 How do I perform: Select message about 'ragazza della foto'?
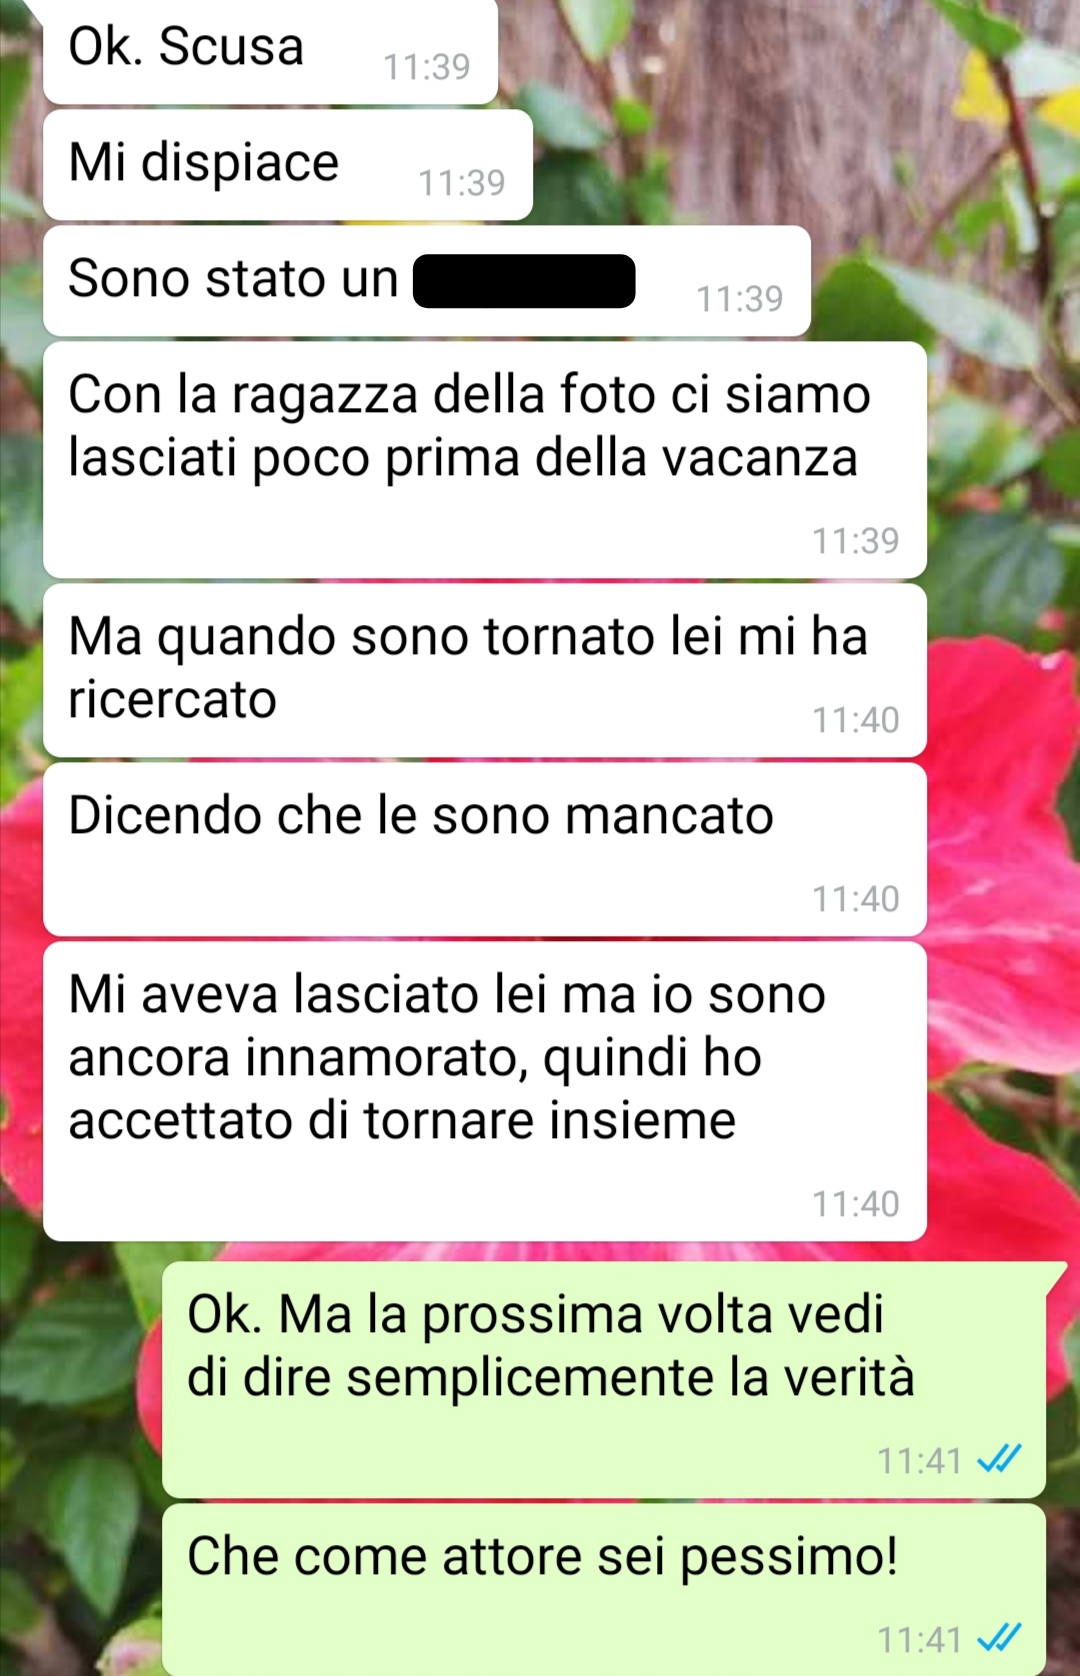(x=485, y=460)
